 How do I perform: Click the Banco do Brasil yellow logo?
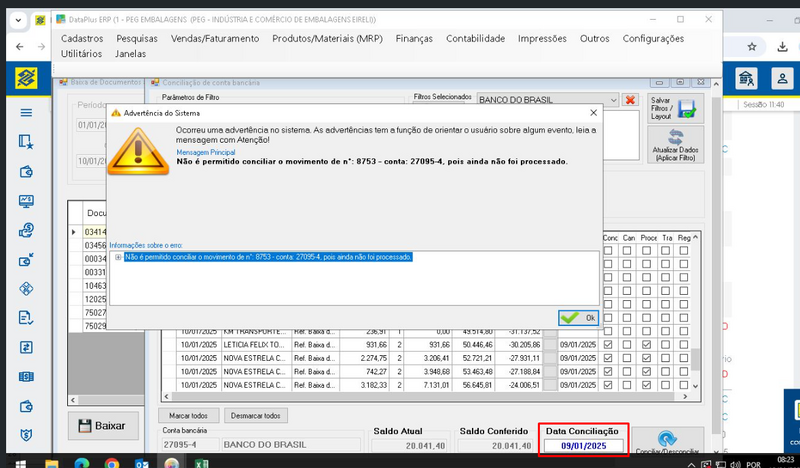(26, 79)
